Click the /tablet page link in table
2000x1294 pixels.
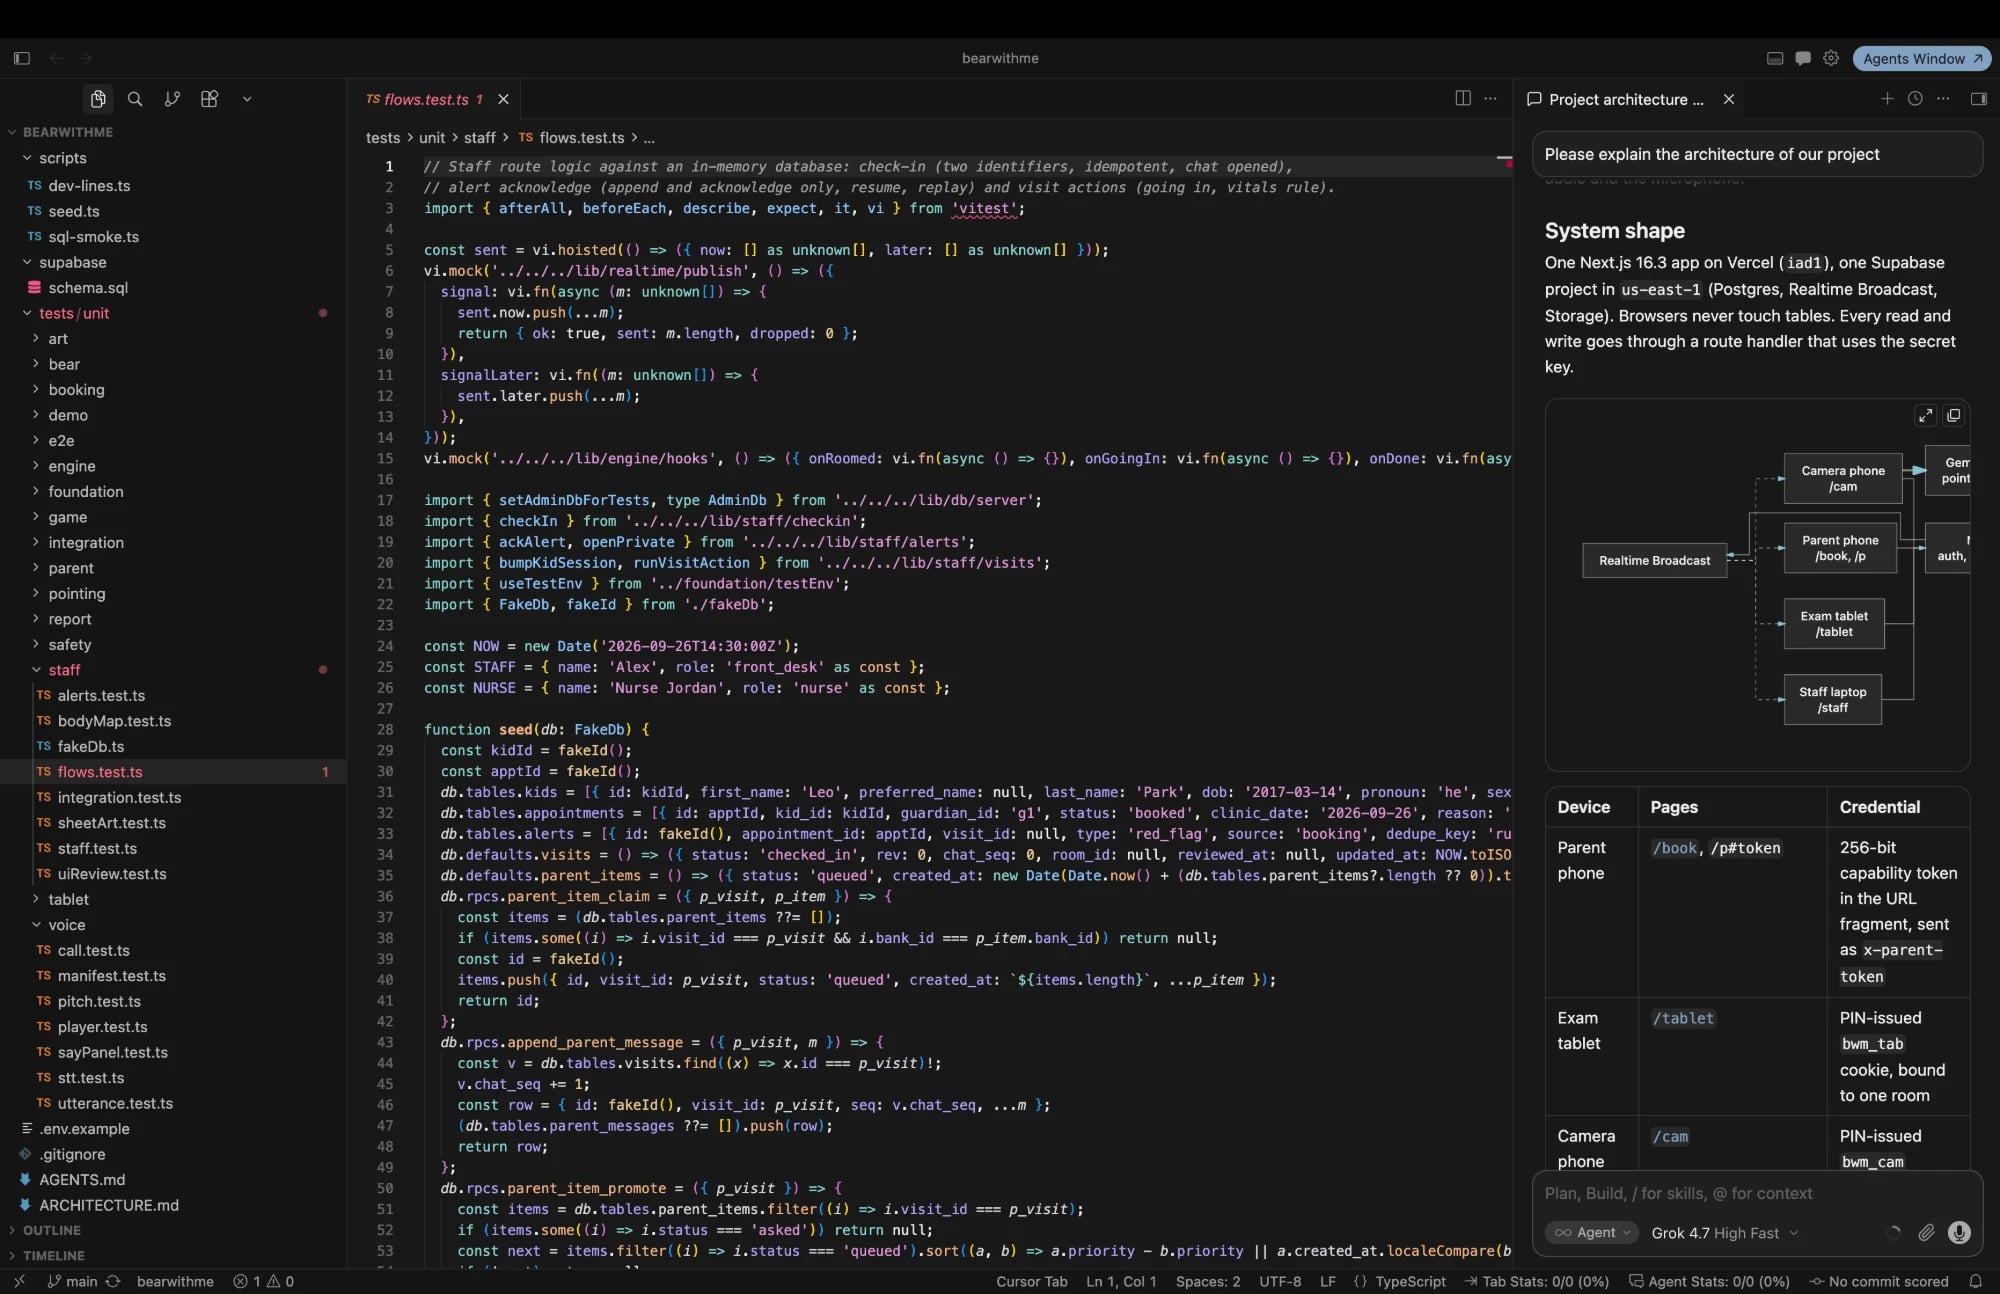pyautogui.click(x=1683, y=1018)
